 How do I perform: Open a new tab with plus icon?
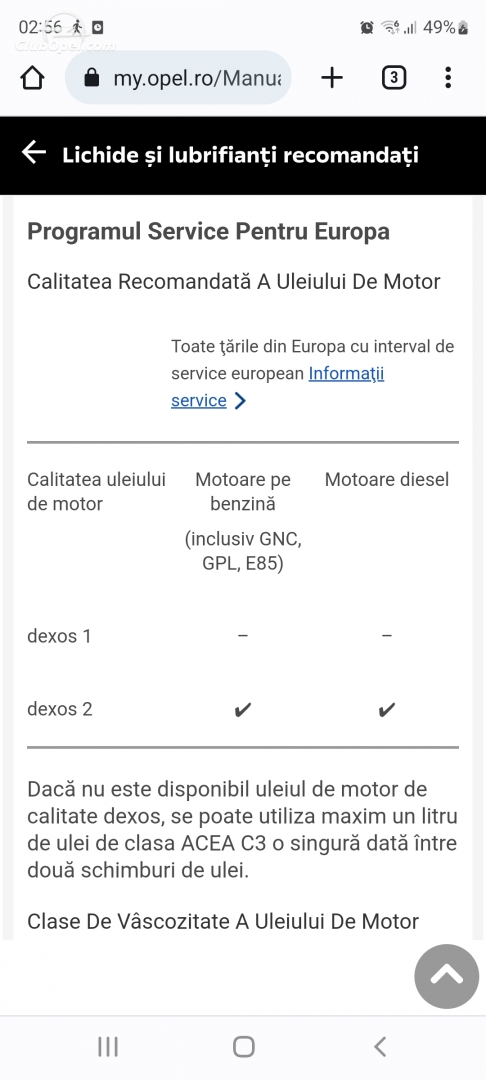tap(332, 78)
